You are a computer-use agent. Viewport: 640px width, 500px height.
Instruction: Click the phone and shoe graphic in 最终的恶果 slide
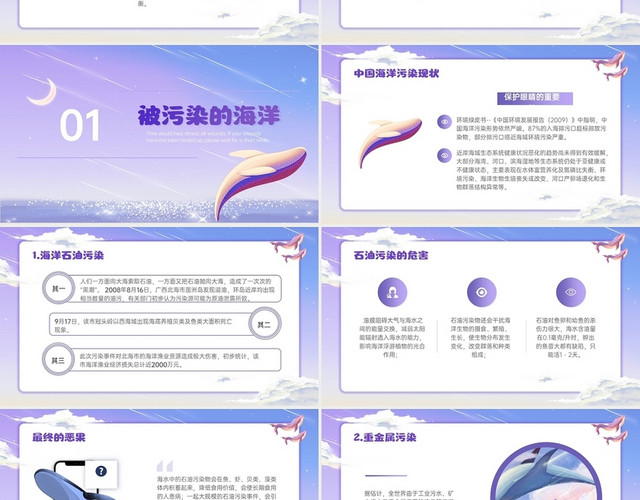[x=76, y=480]
